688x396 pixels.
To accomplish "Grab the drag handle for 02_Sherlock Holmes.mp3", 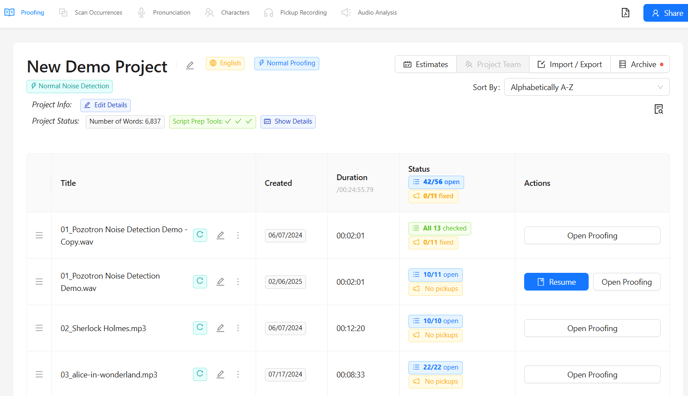I will coord(39,328).
